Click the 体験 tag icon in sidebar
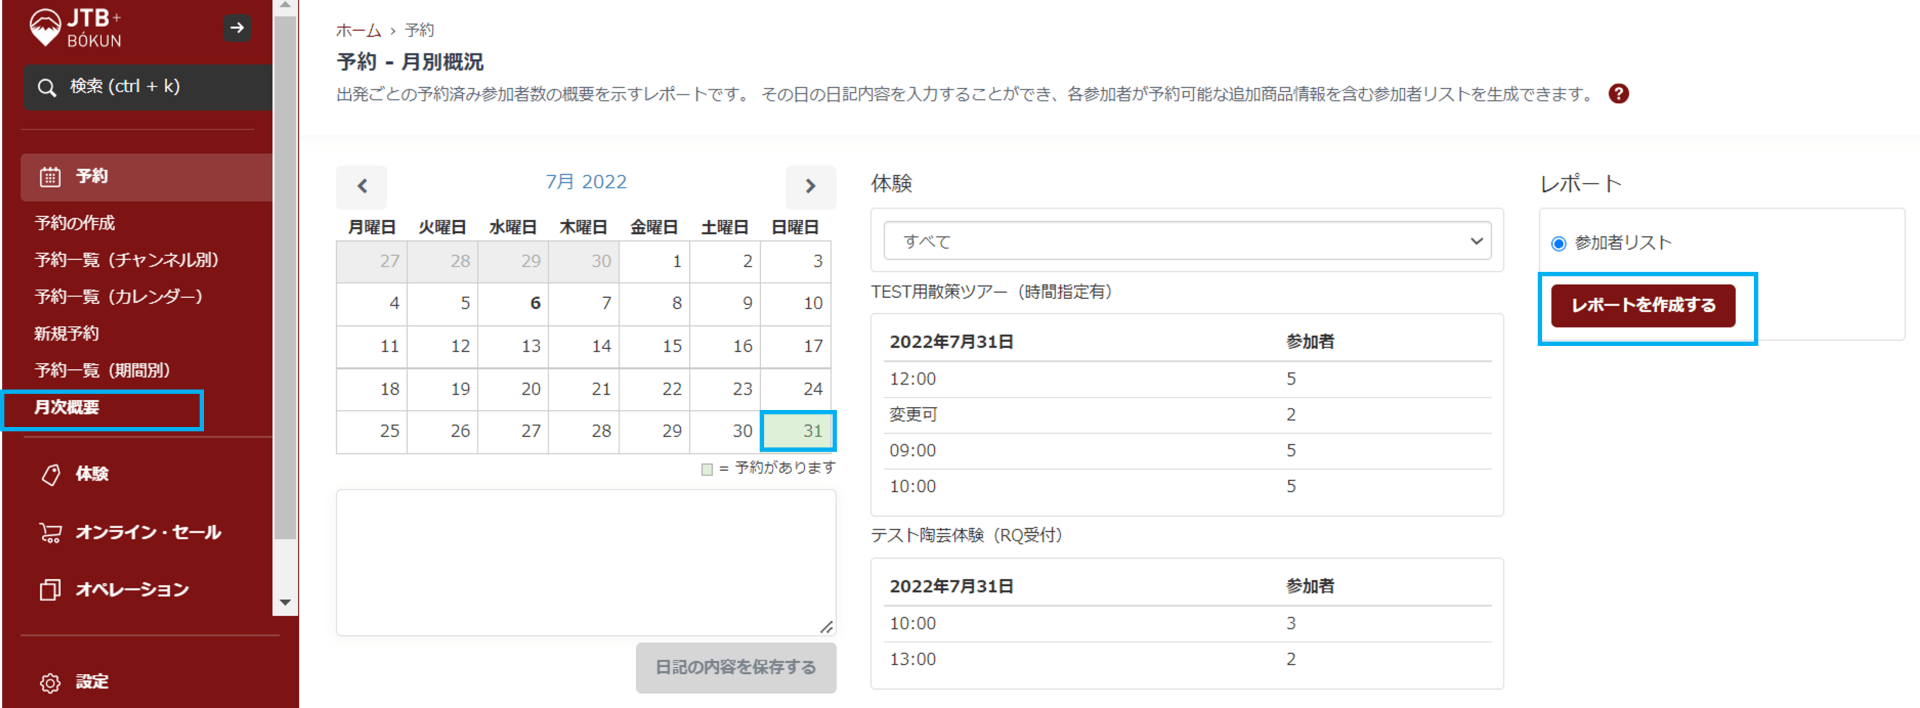 pyautogui.click(x=50, y=474)
